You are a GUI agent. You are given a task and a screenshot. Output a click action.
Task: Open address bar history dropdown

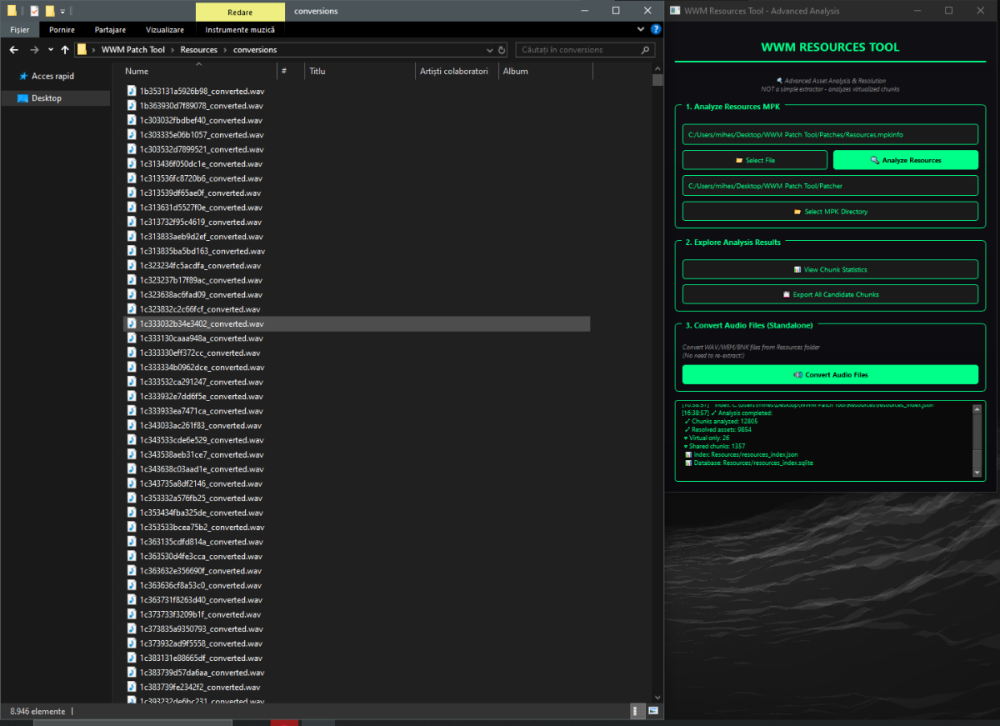[492, 49]
